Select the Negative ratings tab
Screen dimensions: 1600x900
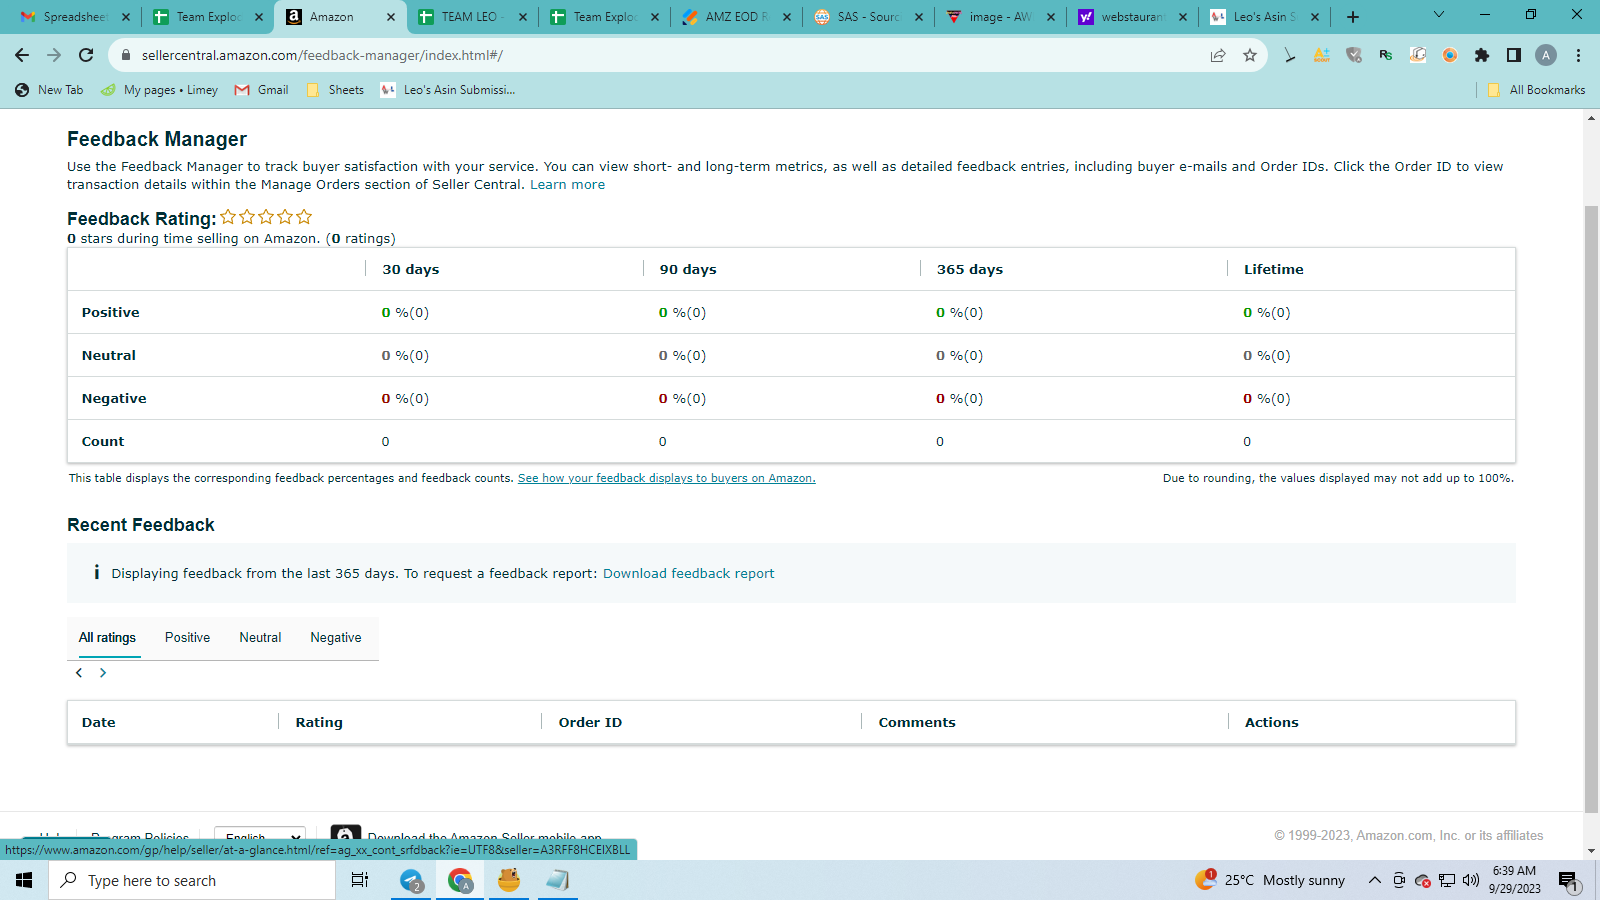(x=336, y=638)
